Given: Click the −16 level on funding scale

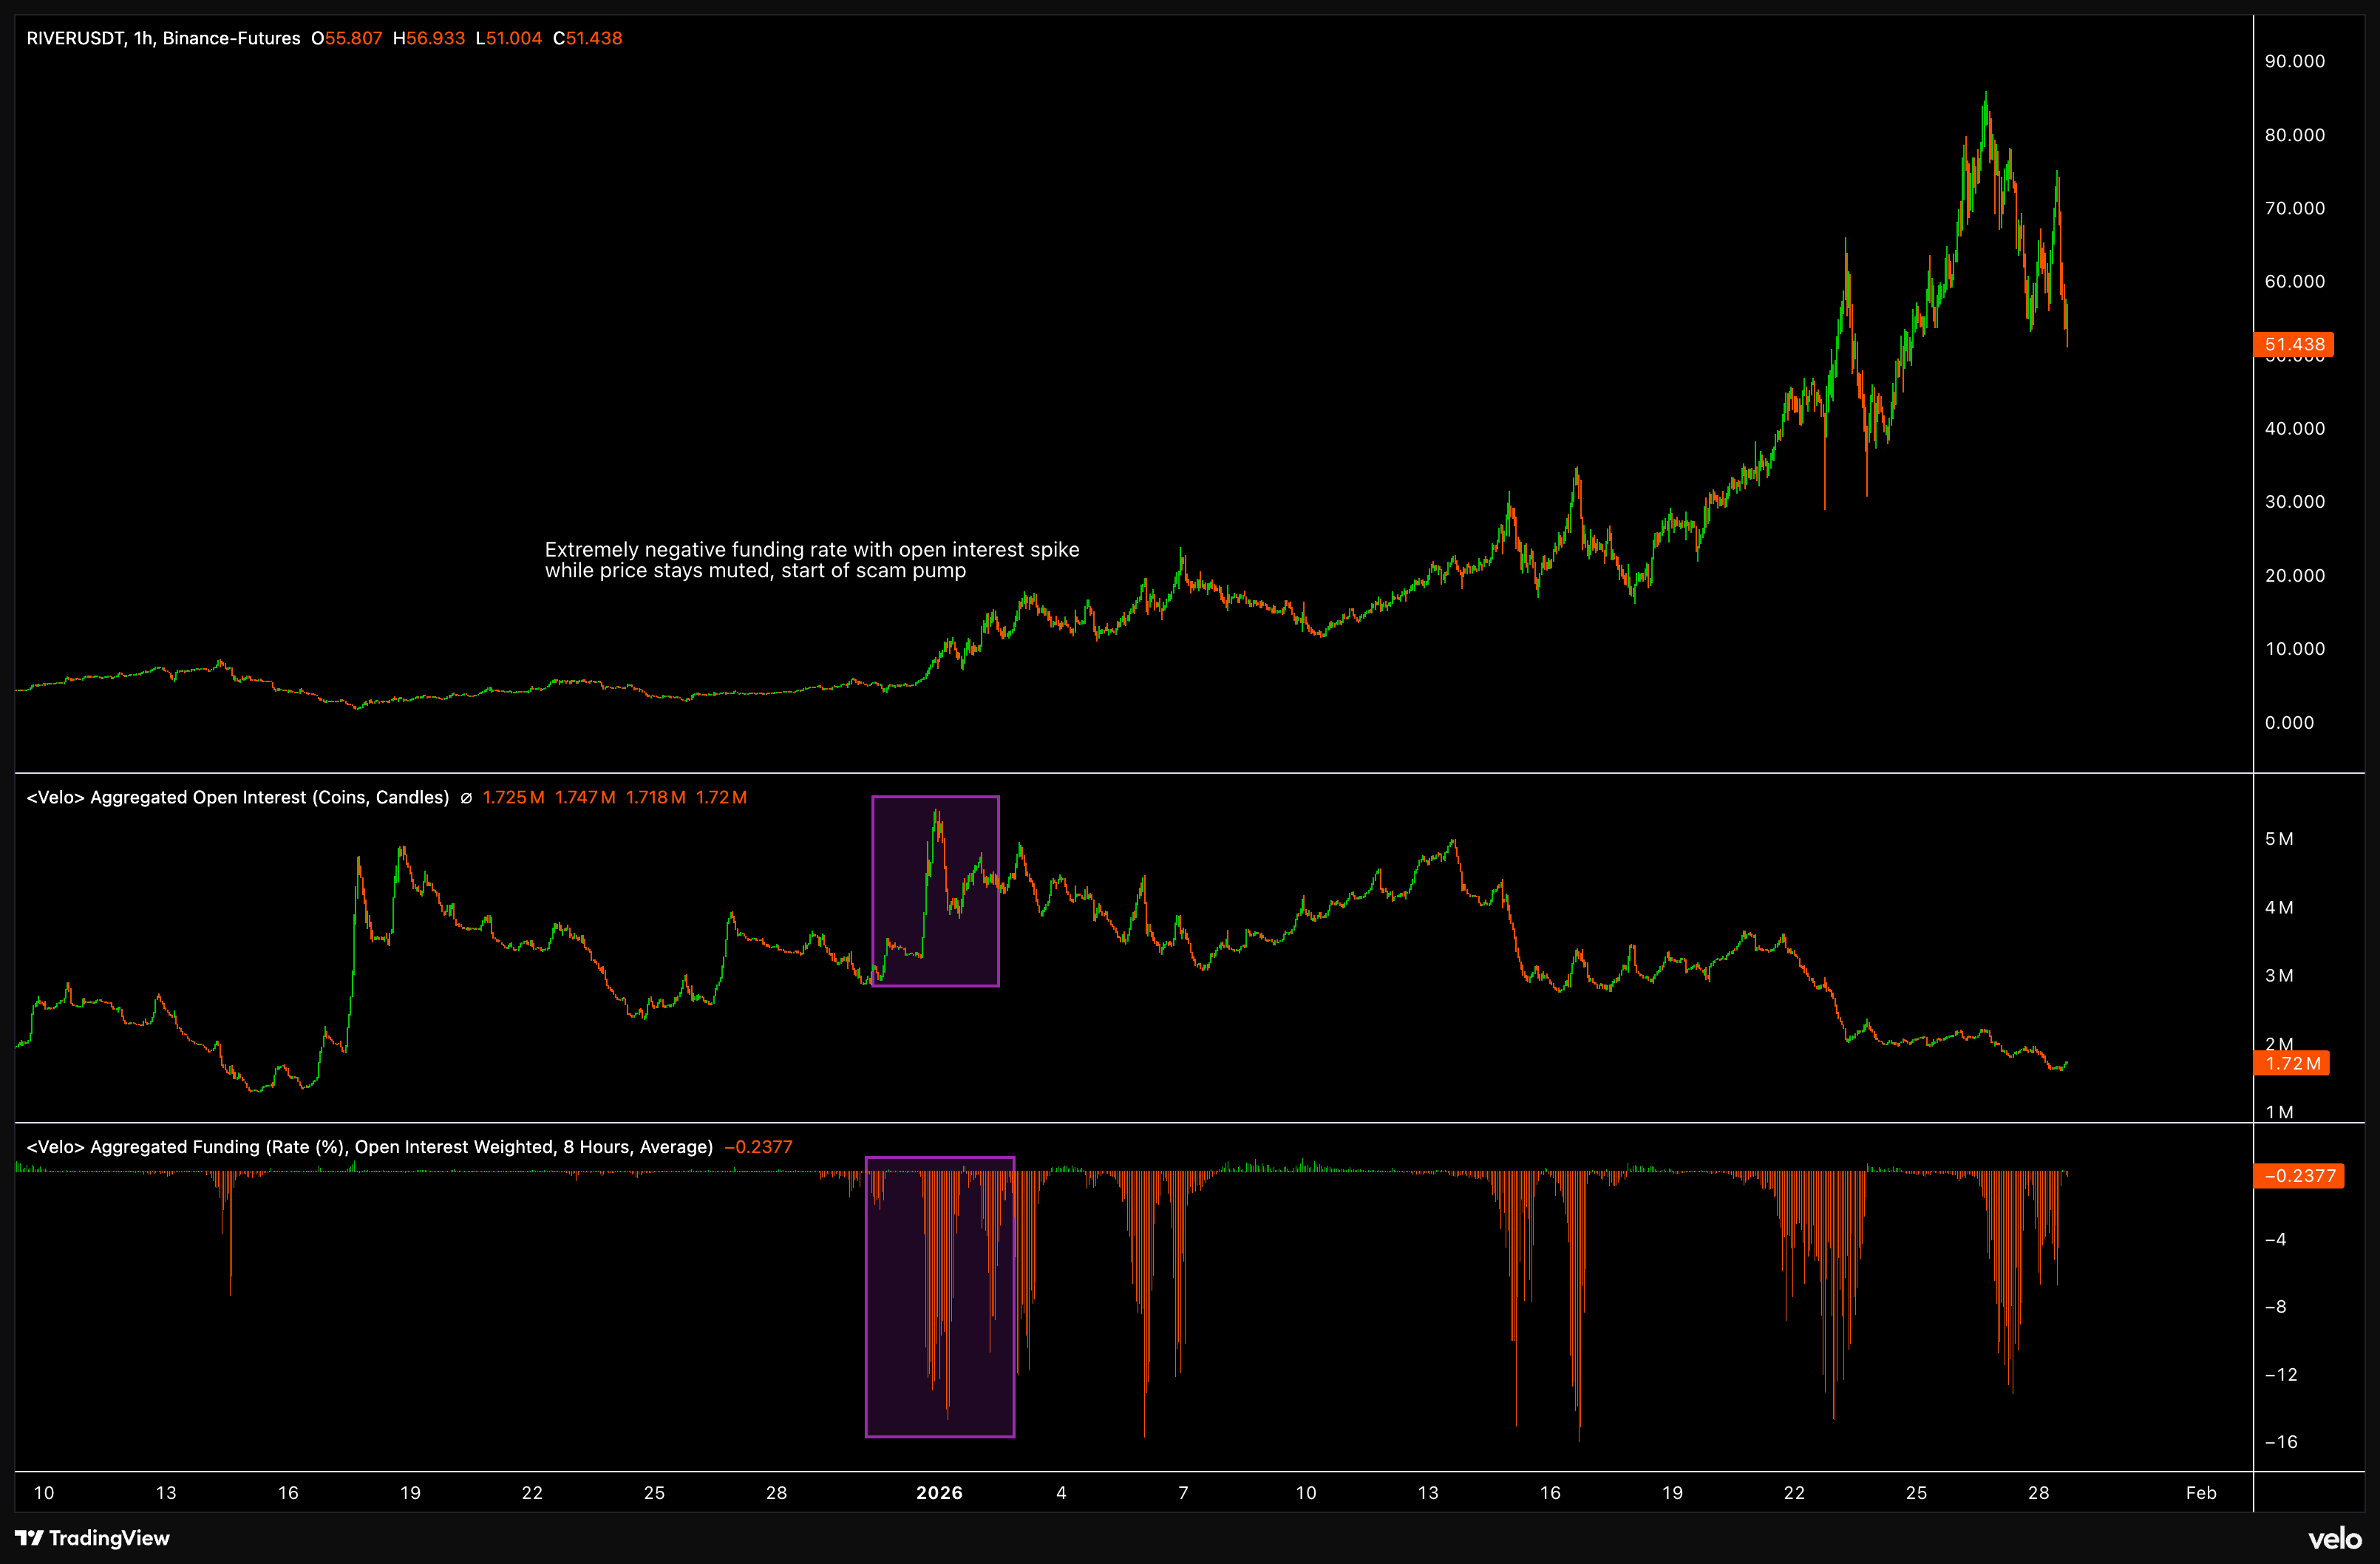Looking at the screenshot, I should [x=2281, y=1442].
